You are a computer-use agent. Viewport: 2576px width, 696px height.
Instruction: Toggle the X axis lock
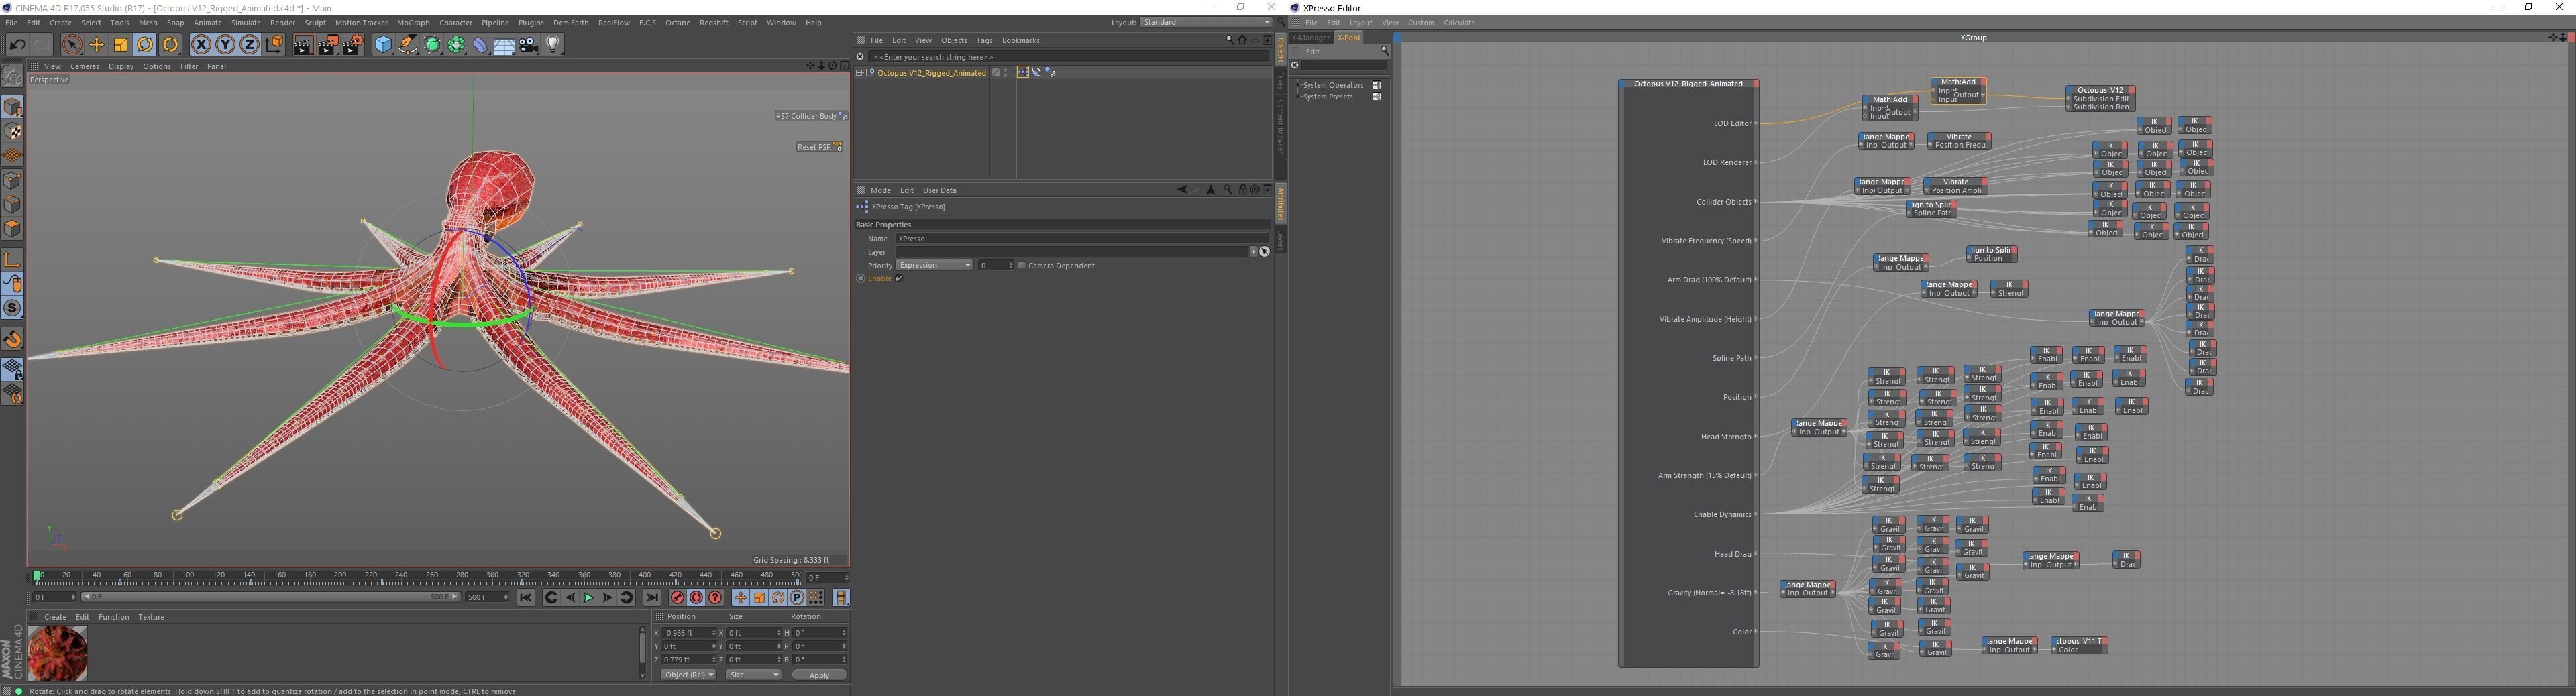[201, 44]
